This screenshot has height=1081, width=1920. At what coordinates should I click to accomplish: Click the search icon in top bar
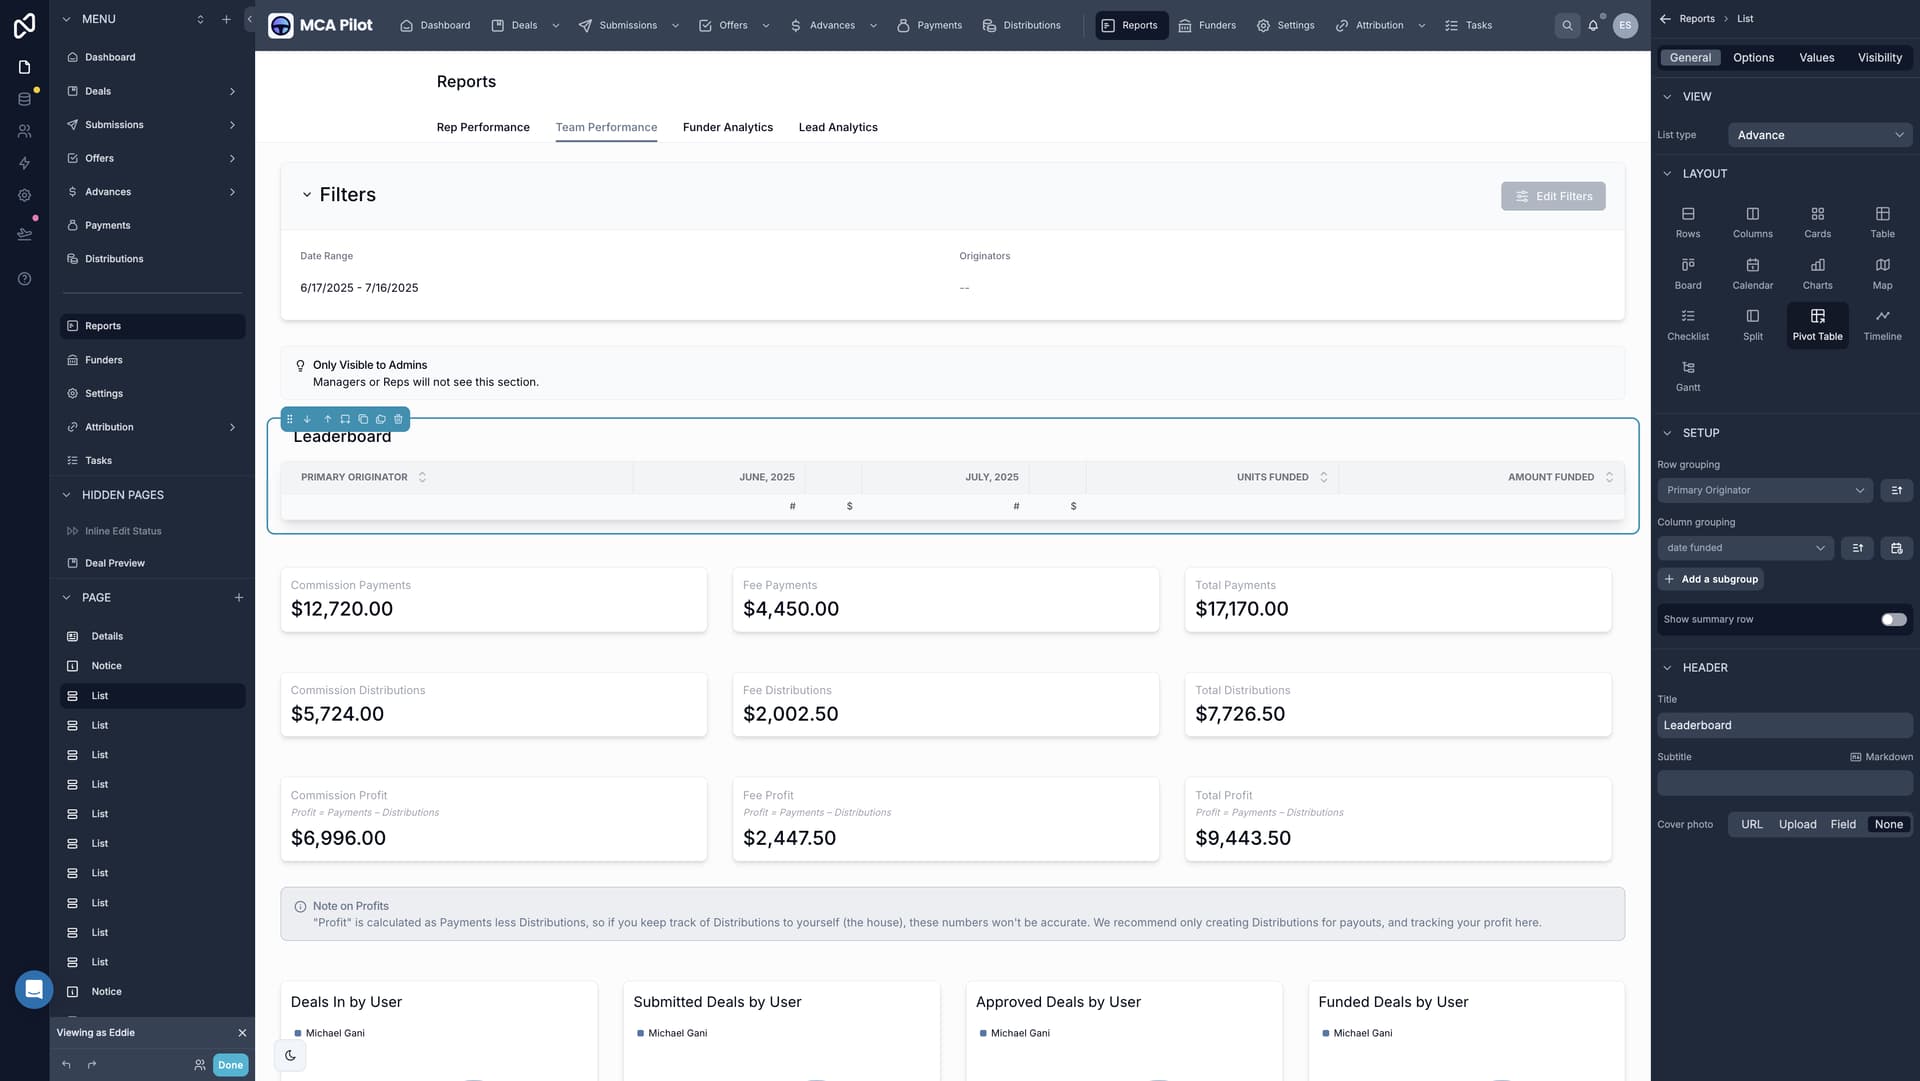pyautogui.click(x=1567, y=26)
